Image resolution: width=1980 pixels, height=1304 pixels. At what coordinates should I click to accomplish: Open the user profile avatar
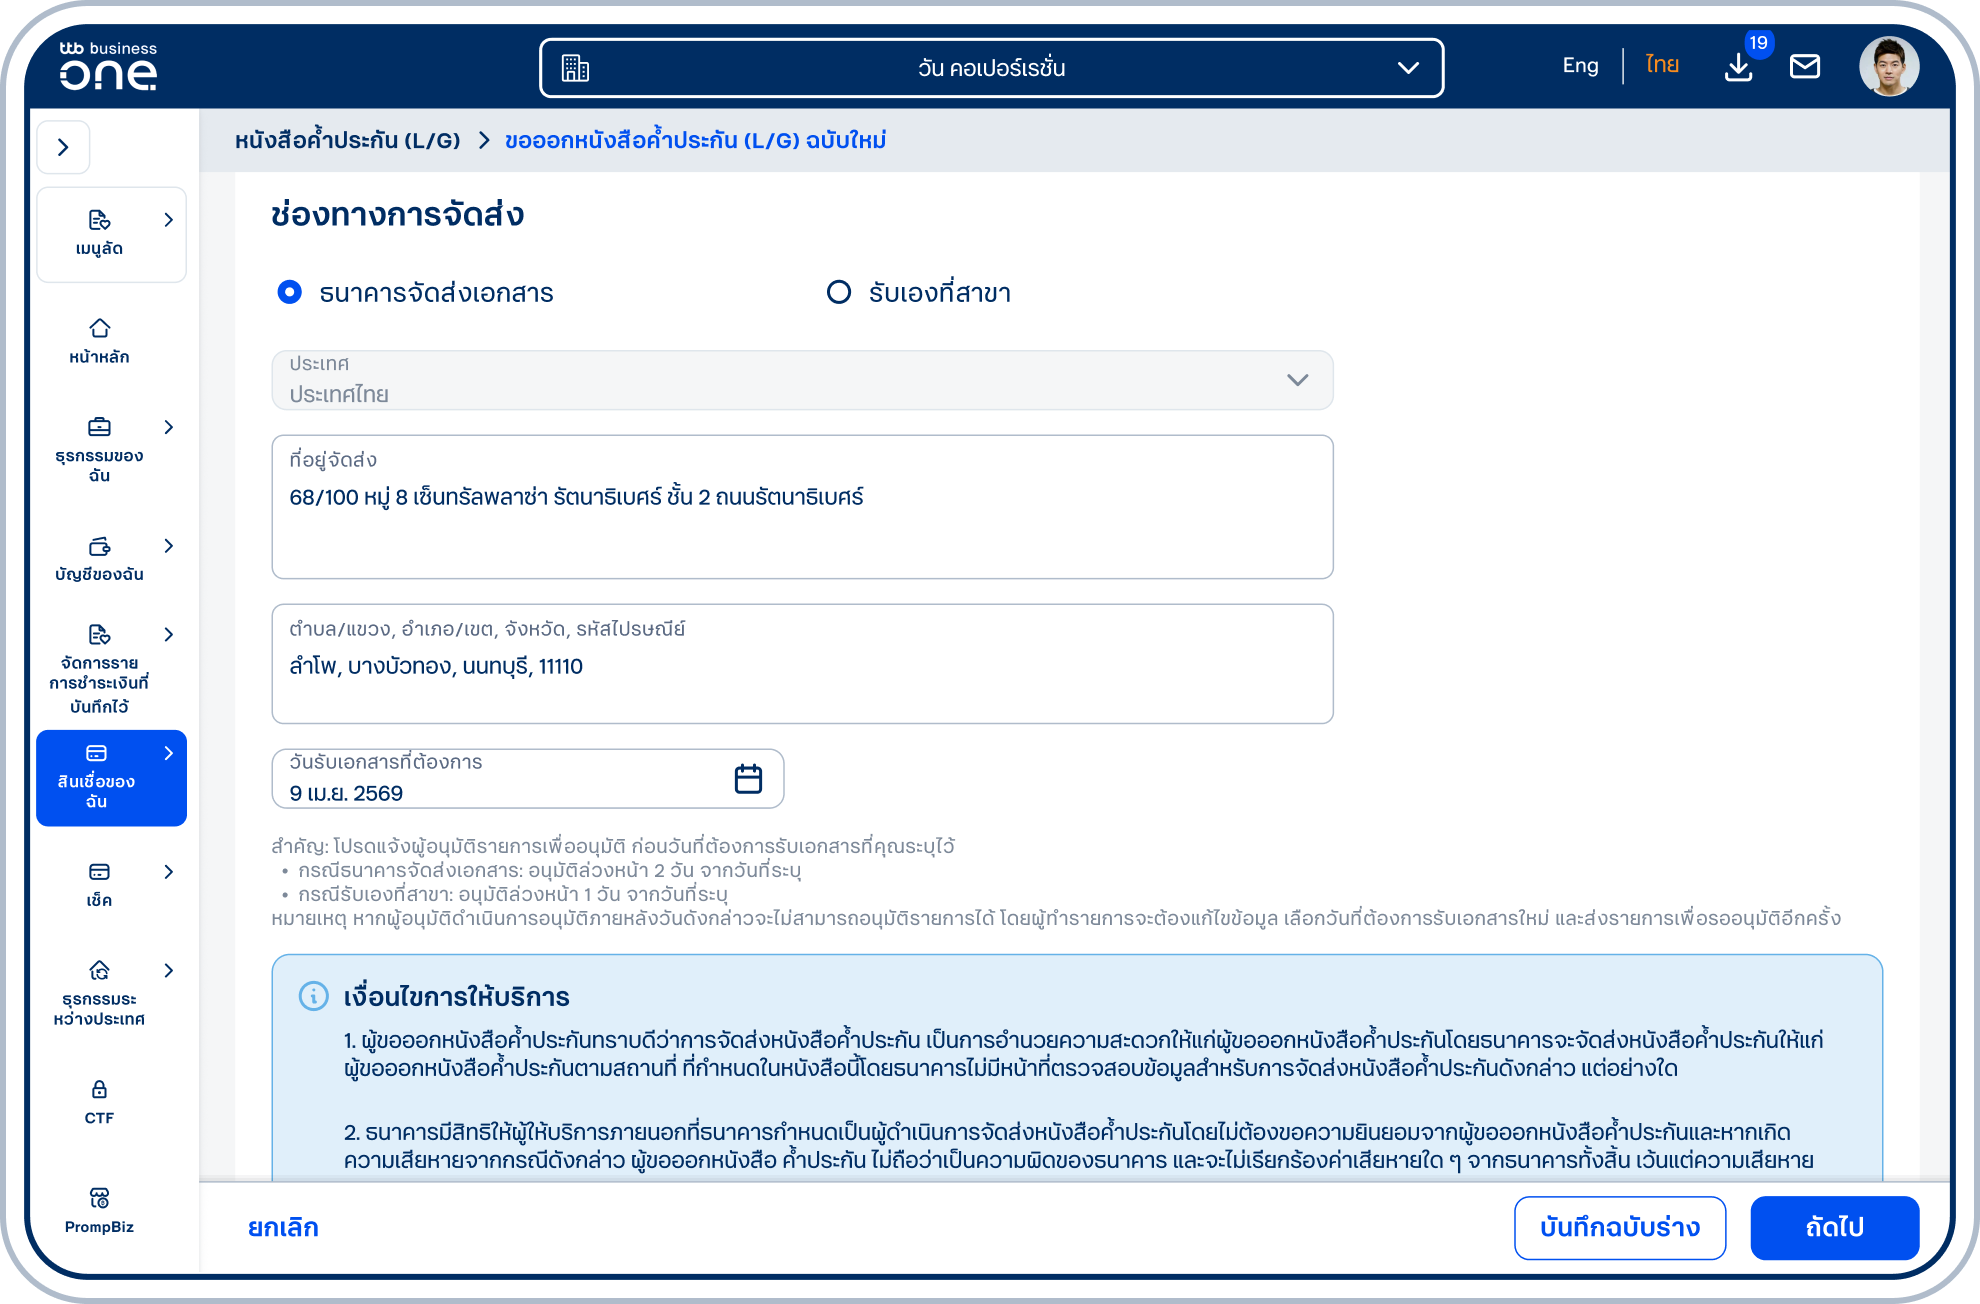pos(1889,67)
